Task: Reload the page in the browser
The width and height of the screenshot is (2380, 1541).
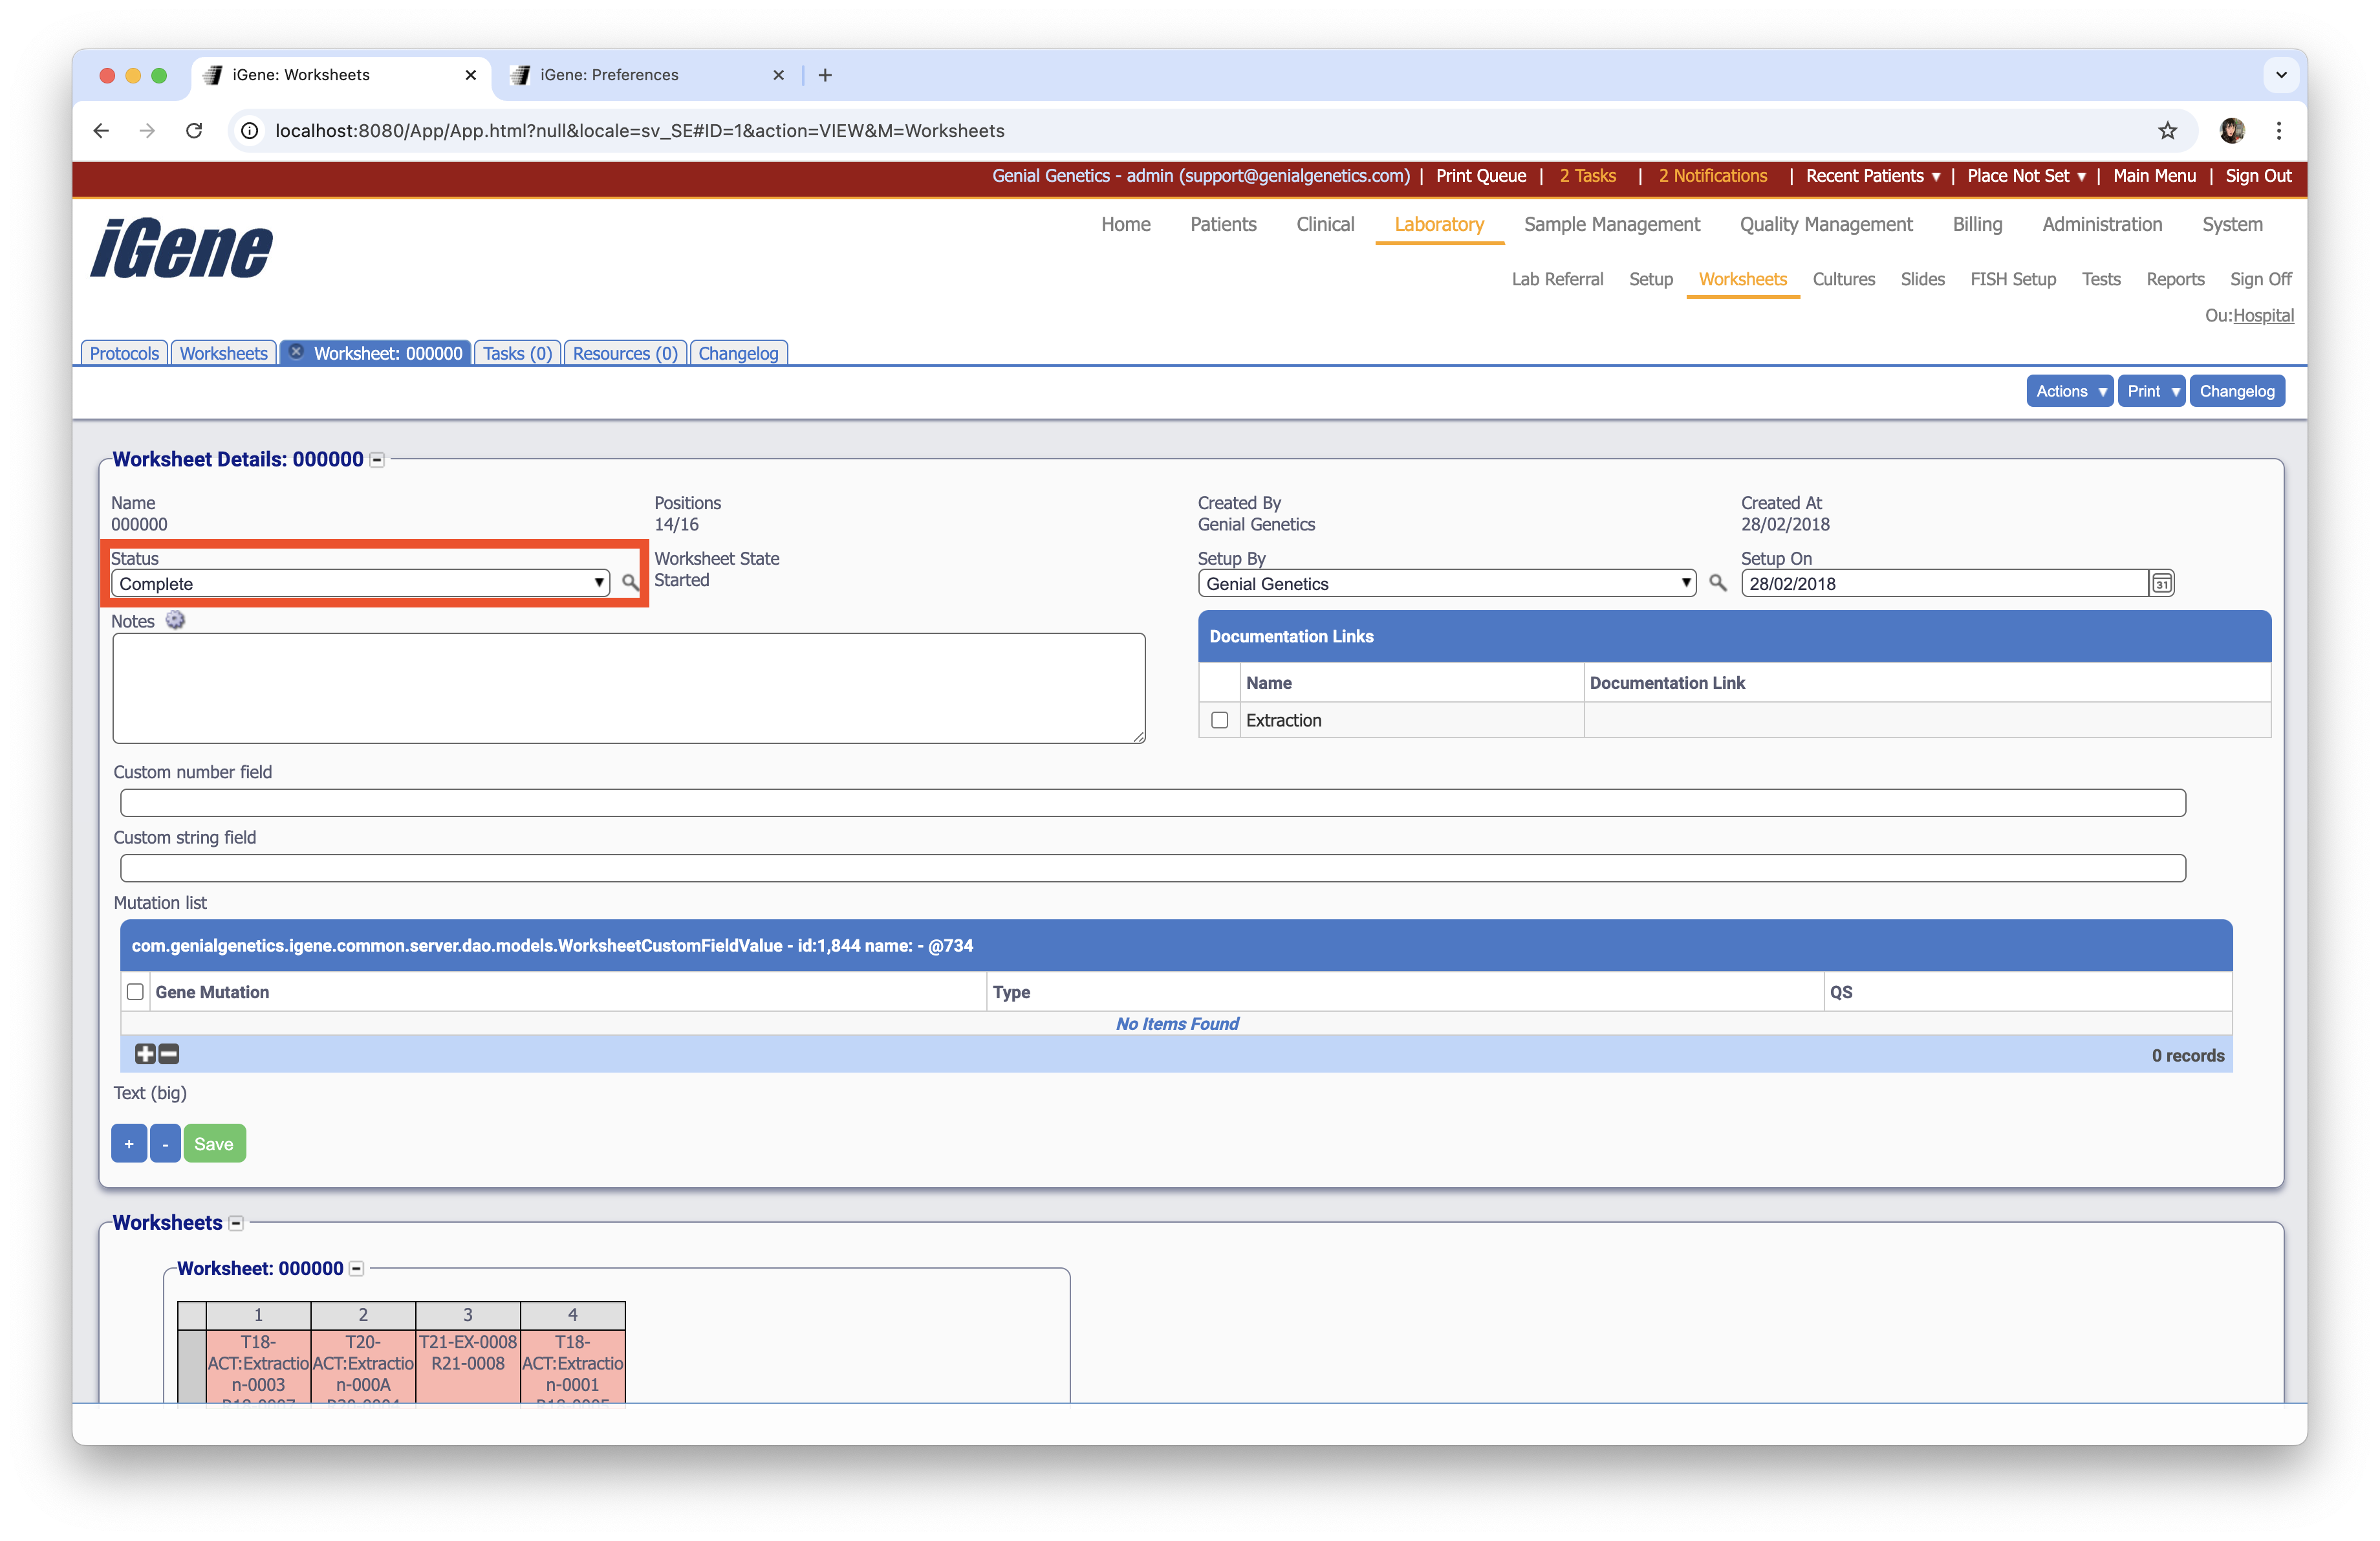Action: pyautogui.click(x=194, y=131)
